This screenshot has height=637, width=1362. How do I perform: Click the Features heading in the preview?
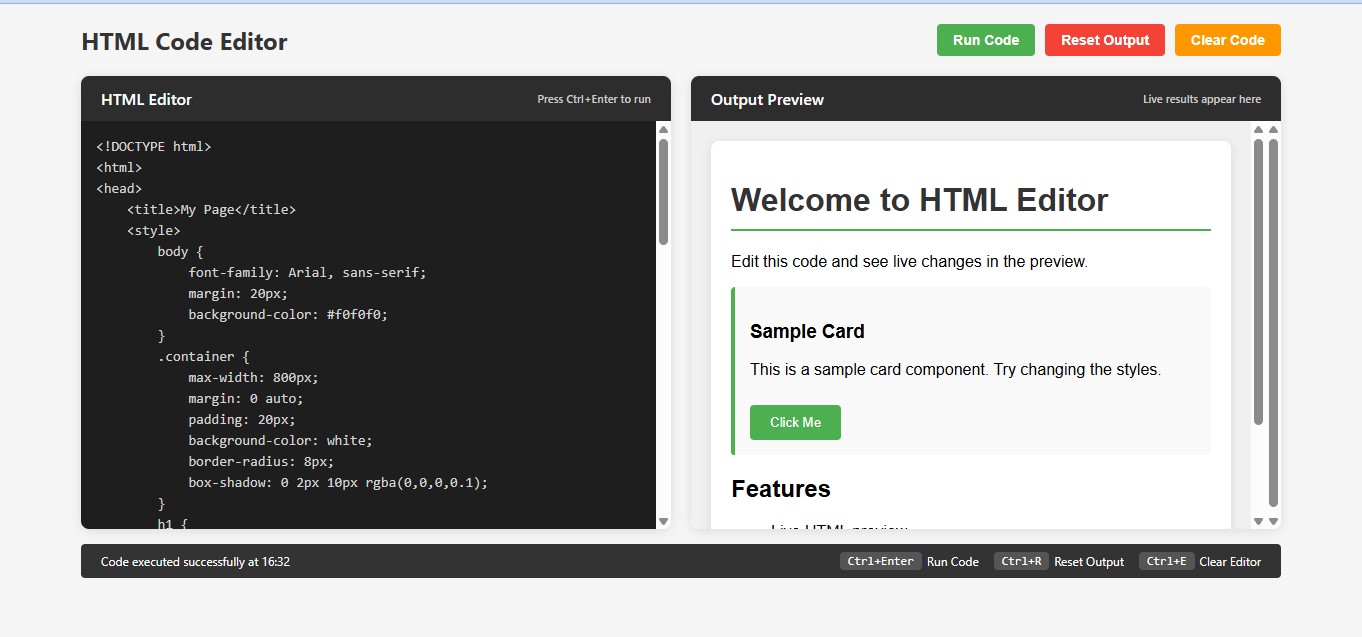[x=781, y=489]
